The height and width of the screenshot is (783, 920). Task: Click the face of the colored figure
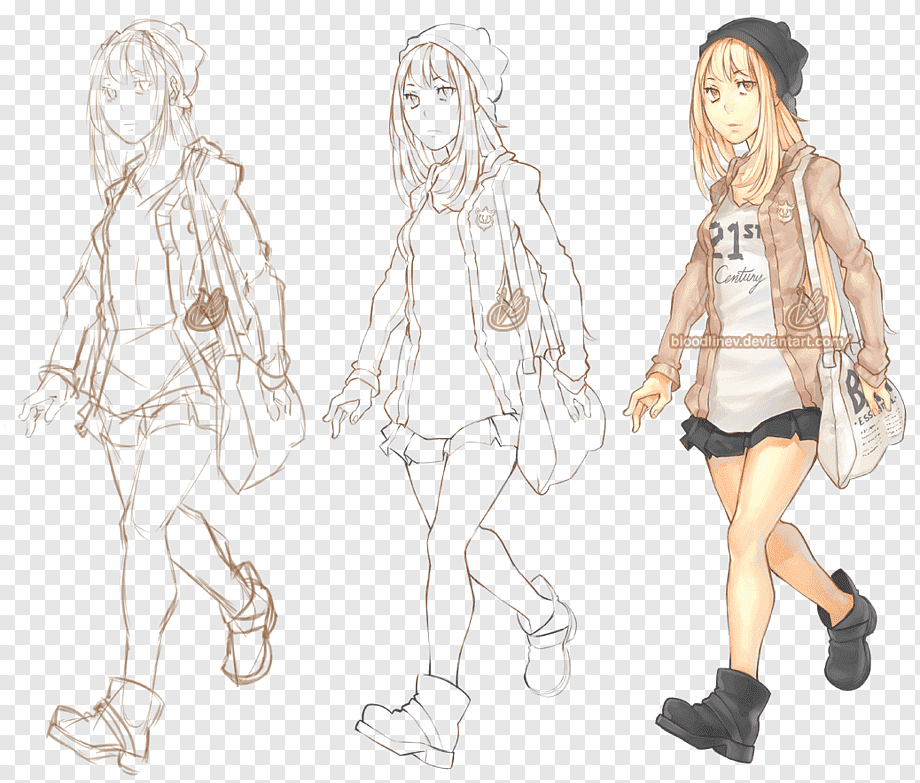(x=733, y=100)
